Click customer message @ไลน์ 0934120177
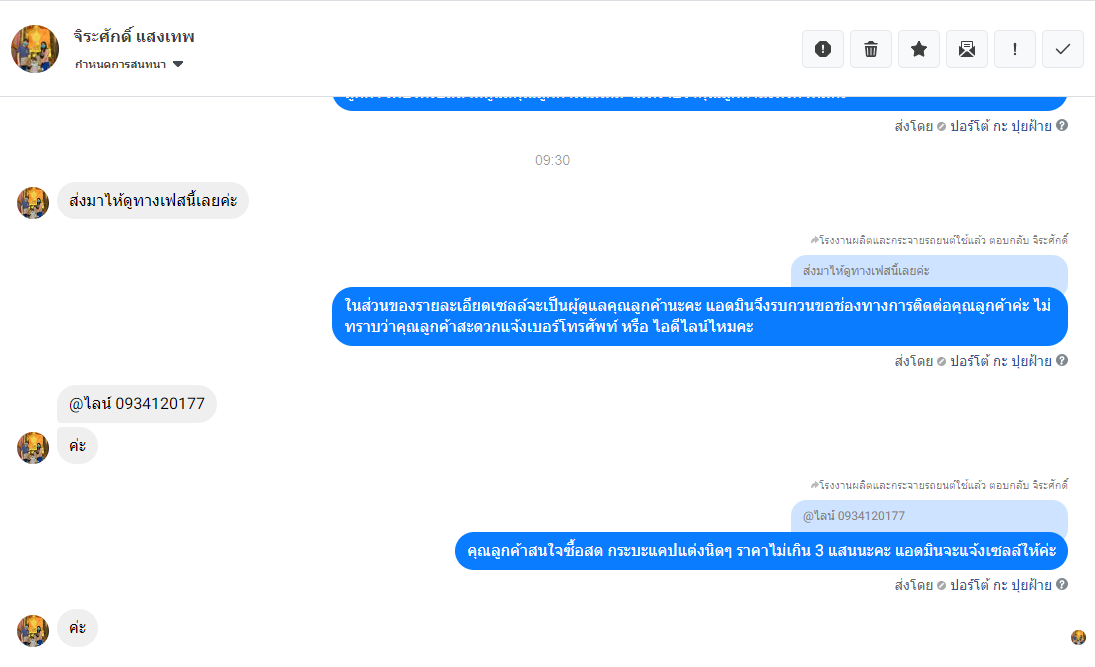1095x667 pixels. click(137, 404)
